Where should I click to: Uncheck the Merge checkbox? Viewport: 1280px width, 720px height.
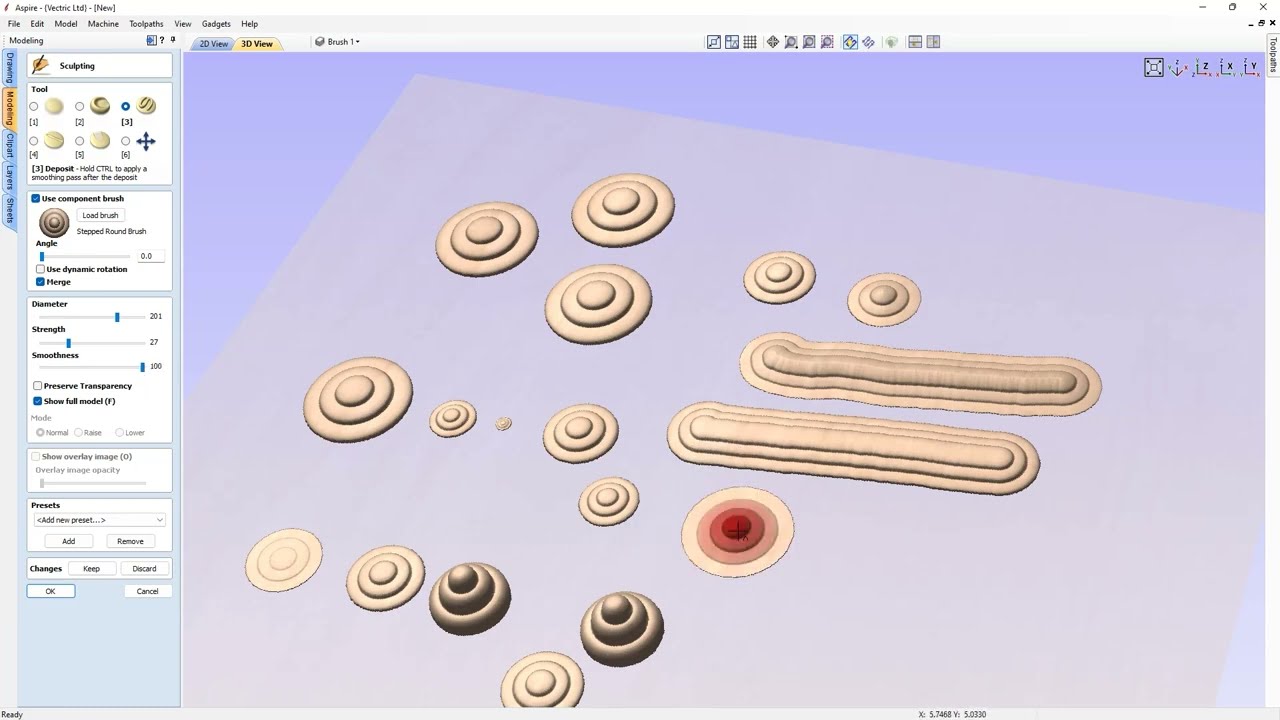(40, 282)
